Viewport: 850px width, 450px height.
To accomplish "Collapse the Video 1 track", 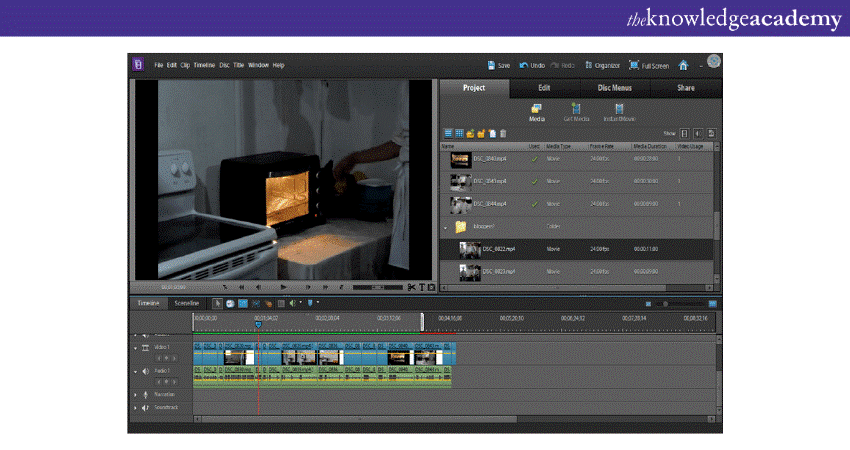I will tap(135, 347).
